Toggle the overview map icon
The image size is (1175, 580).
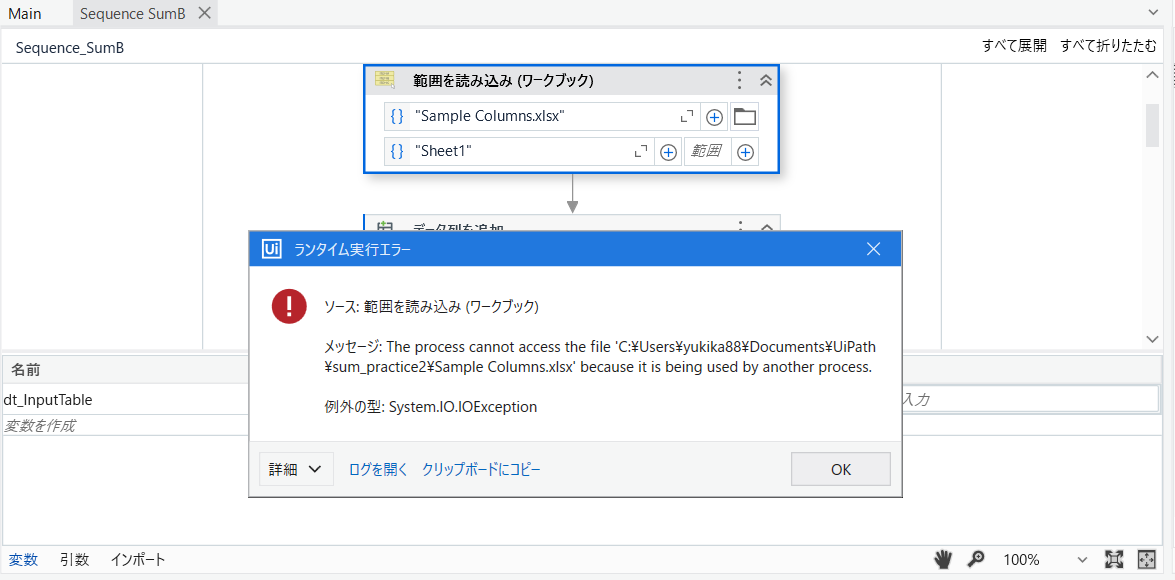pyautogui.click(x=1147, y=559)
